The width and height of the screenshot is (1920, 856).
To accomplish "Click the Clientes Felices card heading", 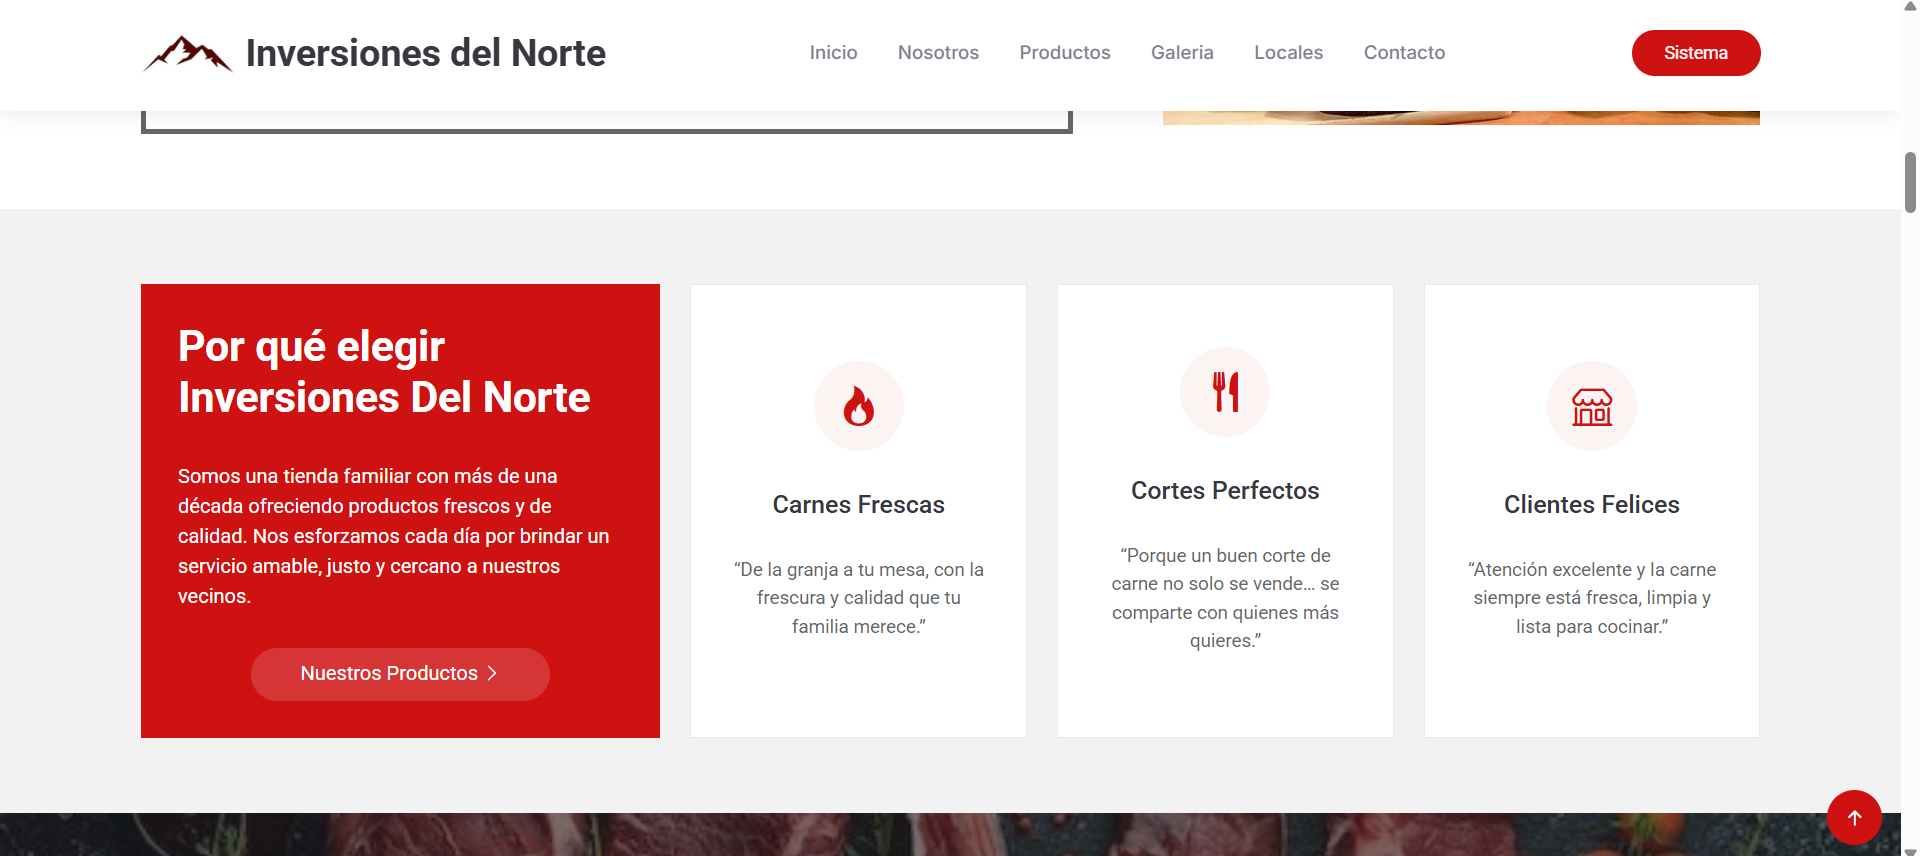I will [x=1591, y=505].
